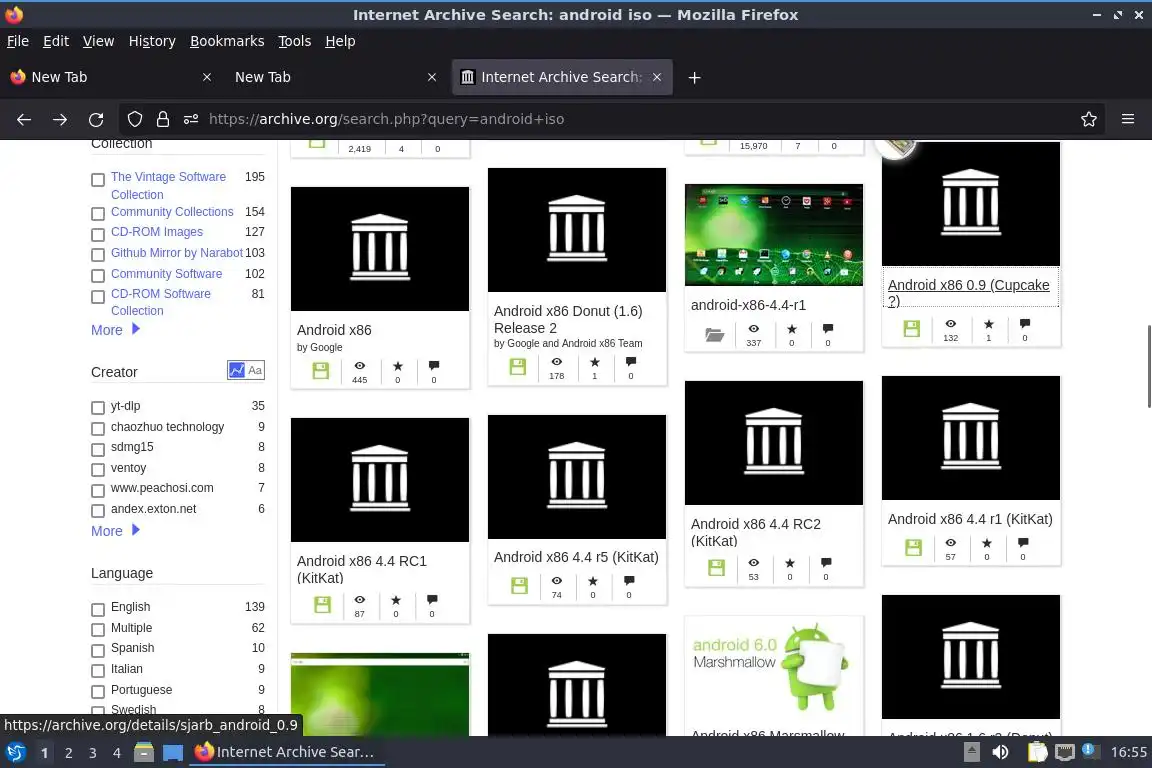The height and width of the screenshot is (768, 1152).
Task: Open the Edit menu
Action: pyautogui.click(x=56, y=41)
